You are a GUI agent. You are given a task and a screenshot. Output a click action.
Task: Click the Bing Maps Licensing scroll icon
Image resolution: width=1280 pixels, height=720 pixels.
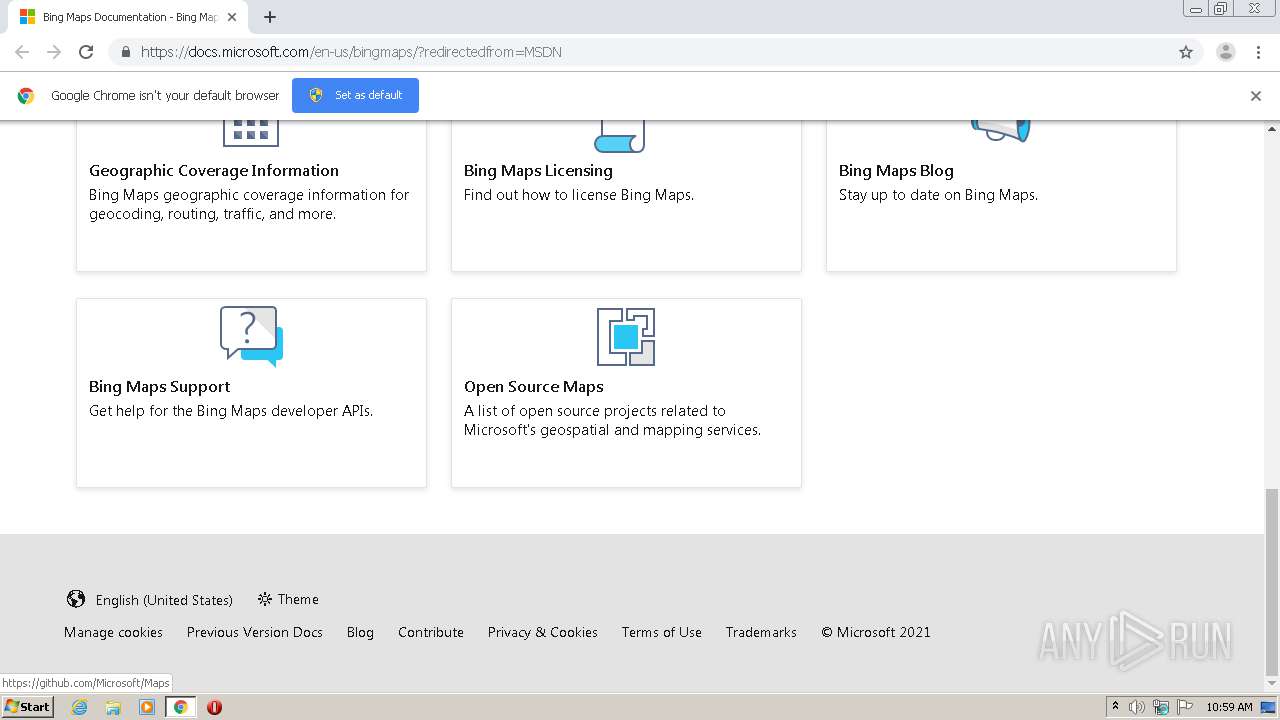click(x=620, y=136)
